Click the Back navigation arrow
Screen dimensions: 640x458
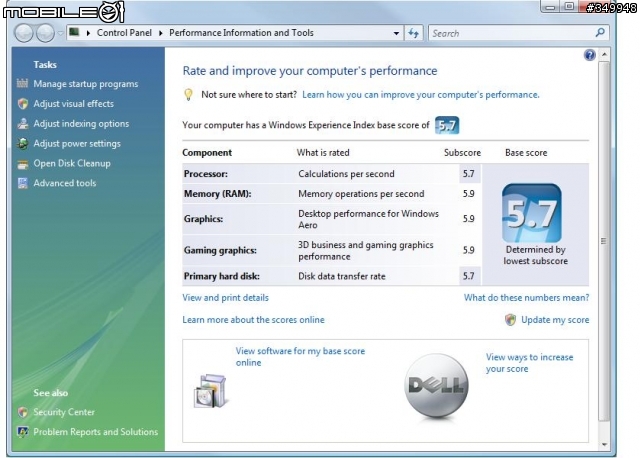24,33
